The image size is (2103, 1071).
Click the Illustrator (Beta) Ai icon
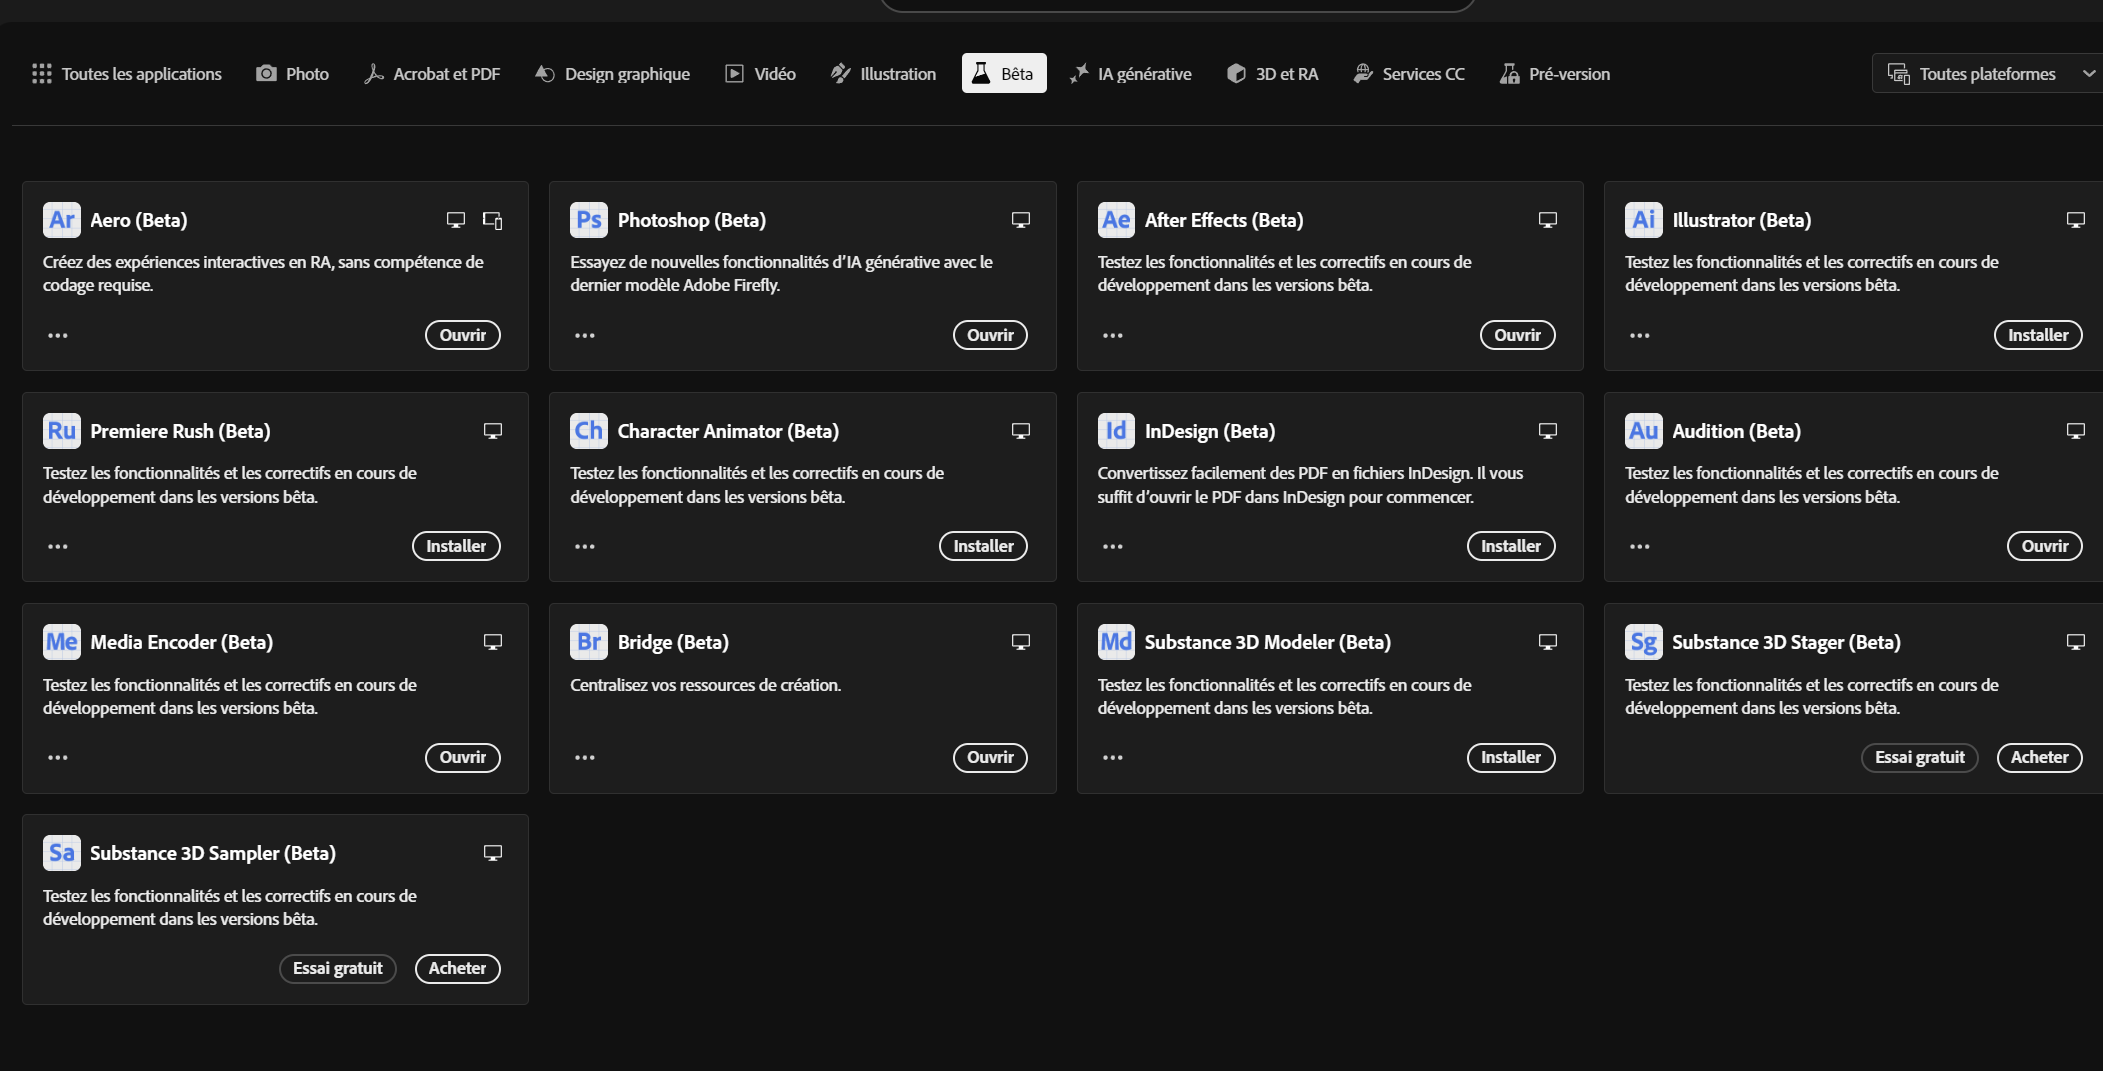click(x=1643, y=220)
